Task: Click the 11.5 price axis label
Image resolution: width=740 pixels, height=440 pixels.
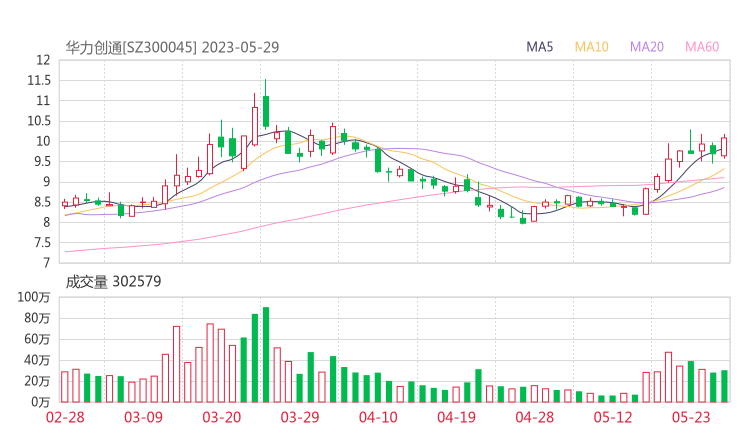Action: (x=39, y=80)
